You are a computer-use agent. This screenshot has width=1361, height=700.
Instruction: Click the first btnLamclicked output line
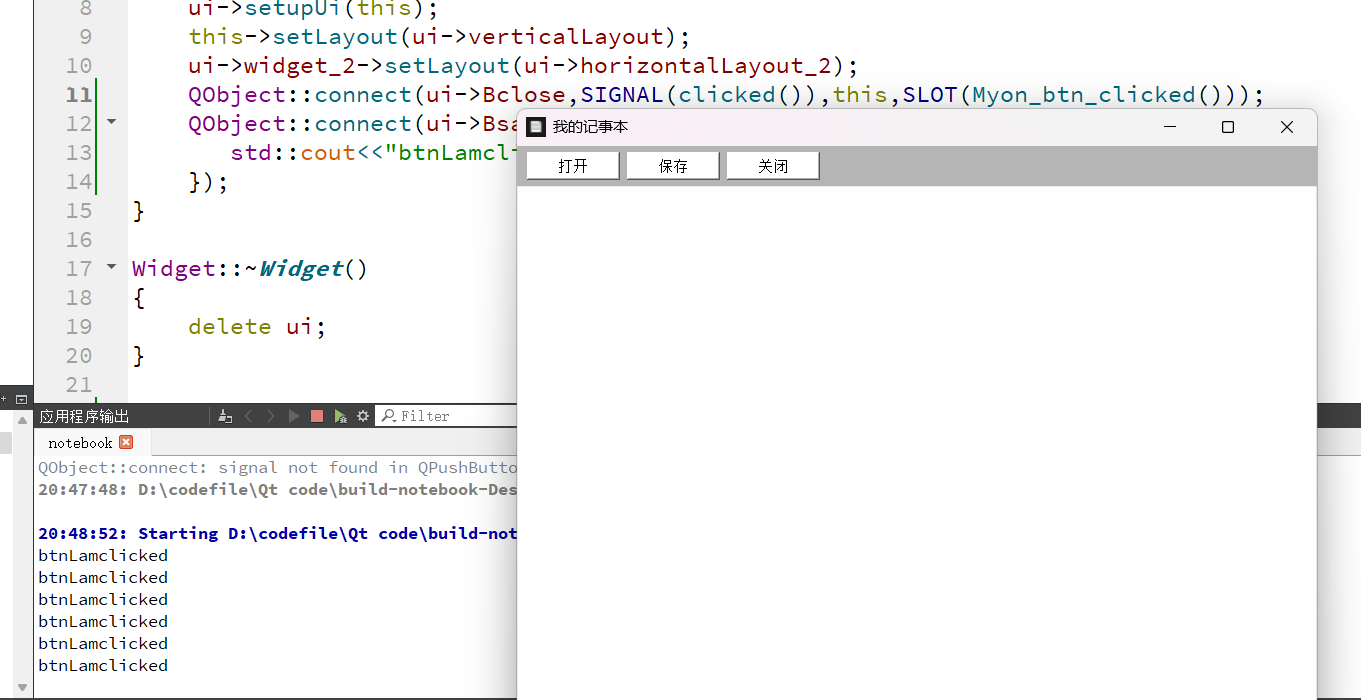pos(103,555)
